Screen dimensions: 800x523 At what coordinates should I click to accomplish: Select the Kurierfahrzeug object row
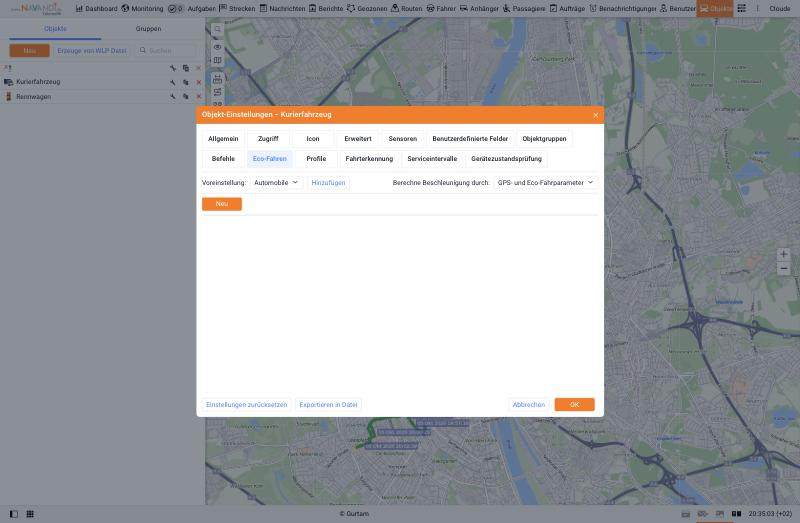pos(102,82)
